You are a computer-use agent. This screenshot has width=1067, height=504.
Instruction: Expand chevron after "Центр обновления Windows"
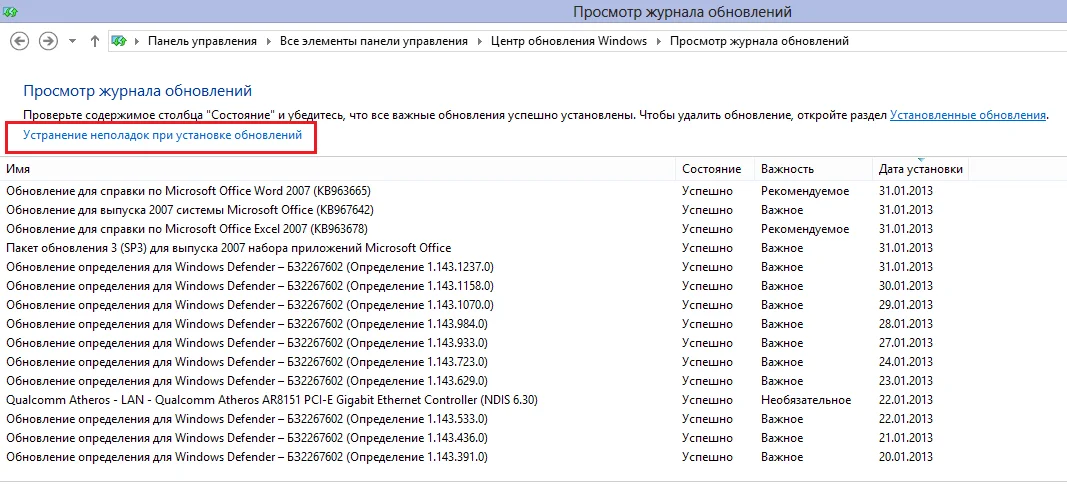tap(659, 41)
